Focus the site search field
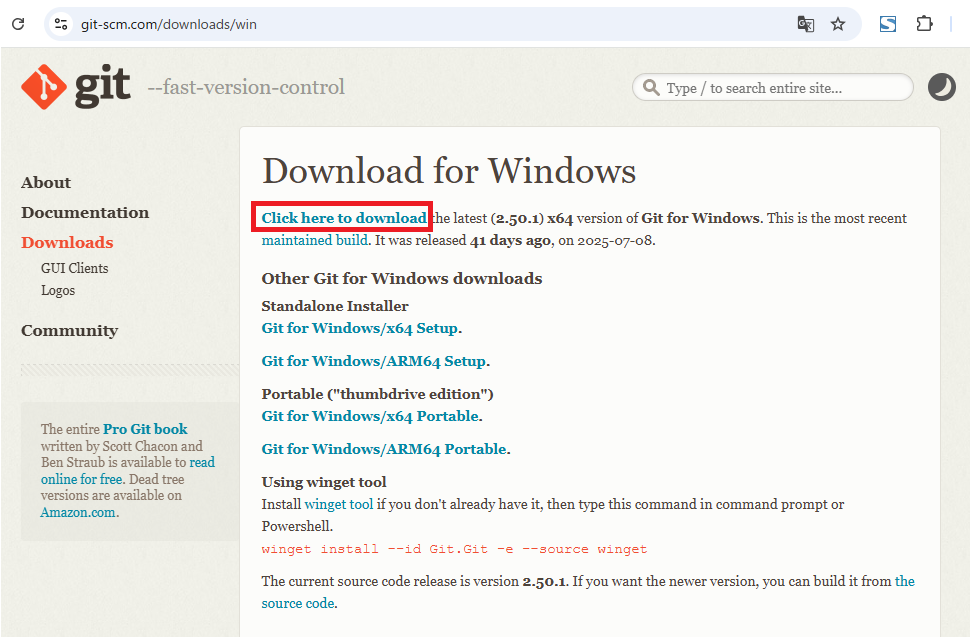 tap(773, 87)
